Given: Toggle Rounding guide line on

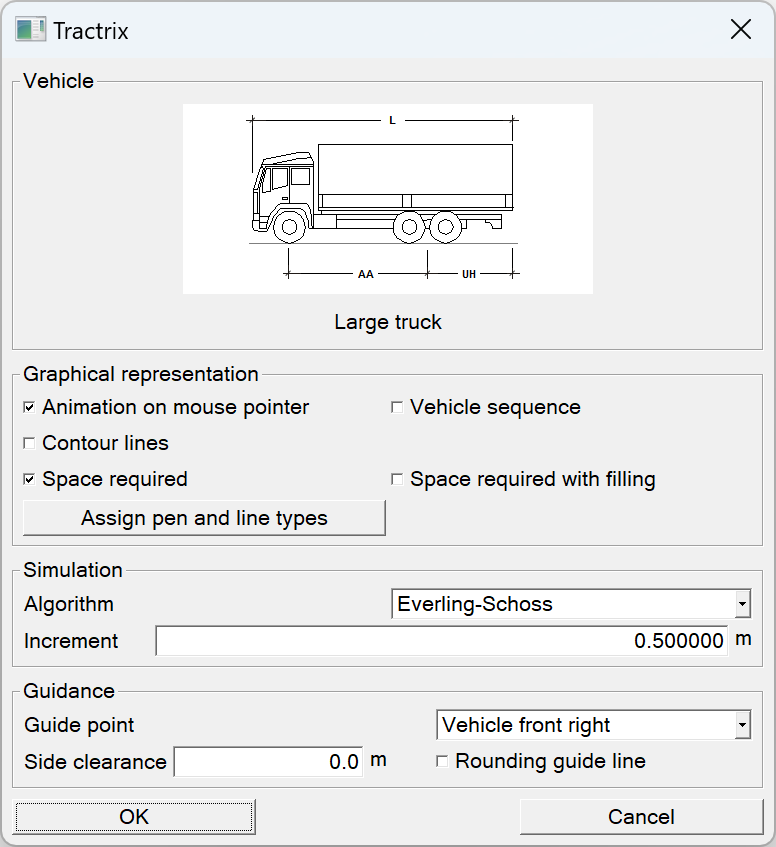Looking at the screenshot, I should (x=440, y=761).
